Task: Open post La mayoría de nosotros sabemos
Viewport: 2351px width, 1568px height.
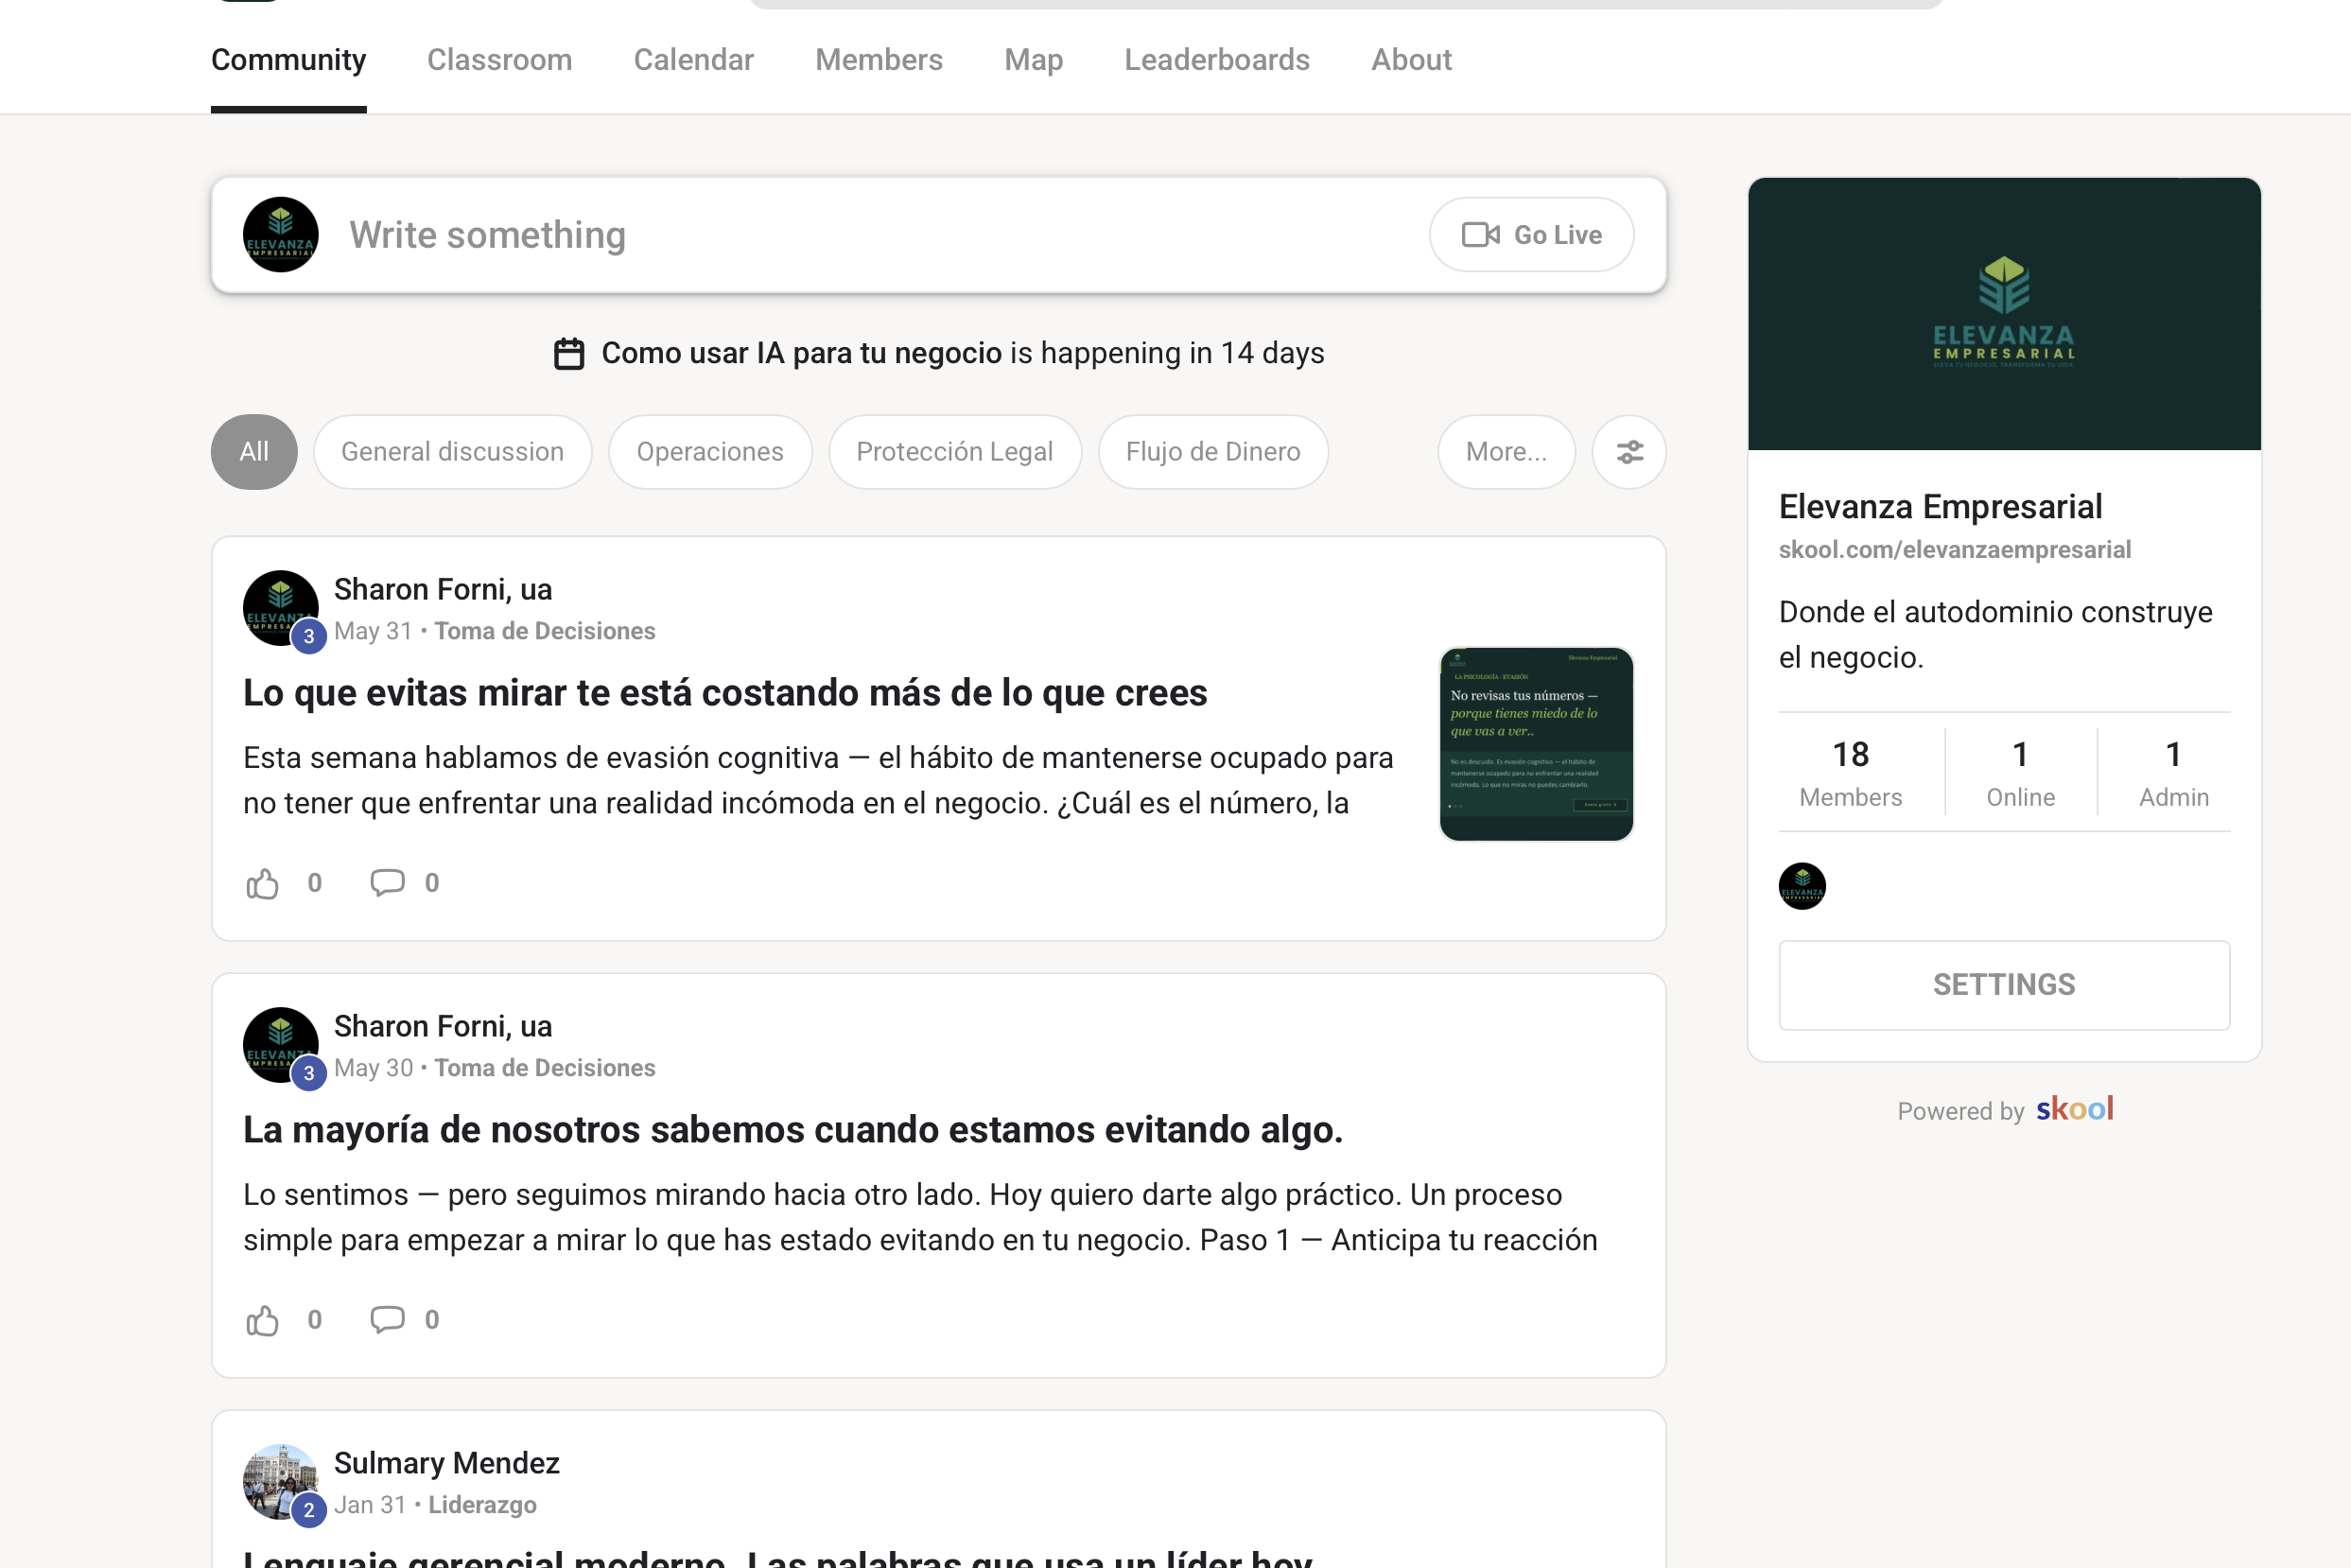Action: point(793,1130)
